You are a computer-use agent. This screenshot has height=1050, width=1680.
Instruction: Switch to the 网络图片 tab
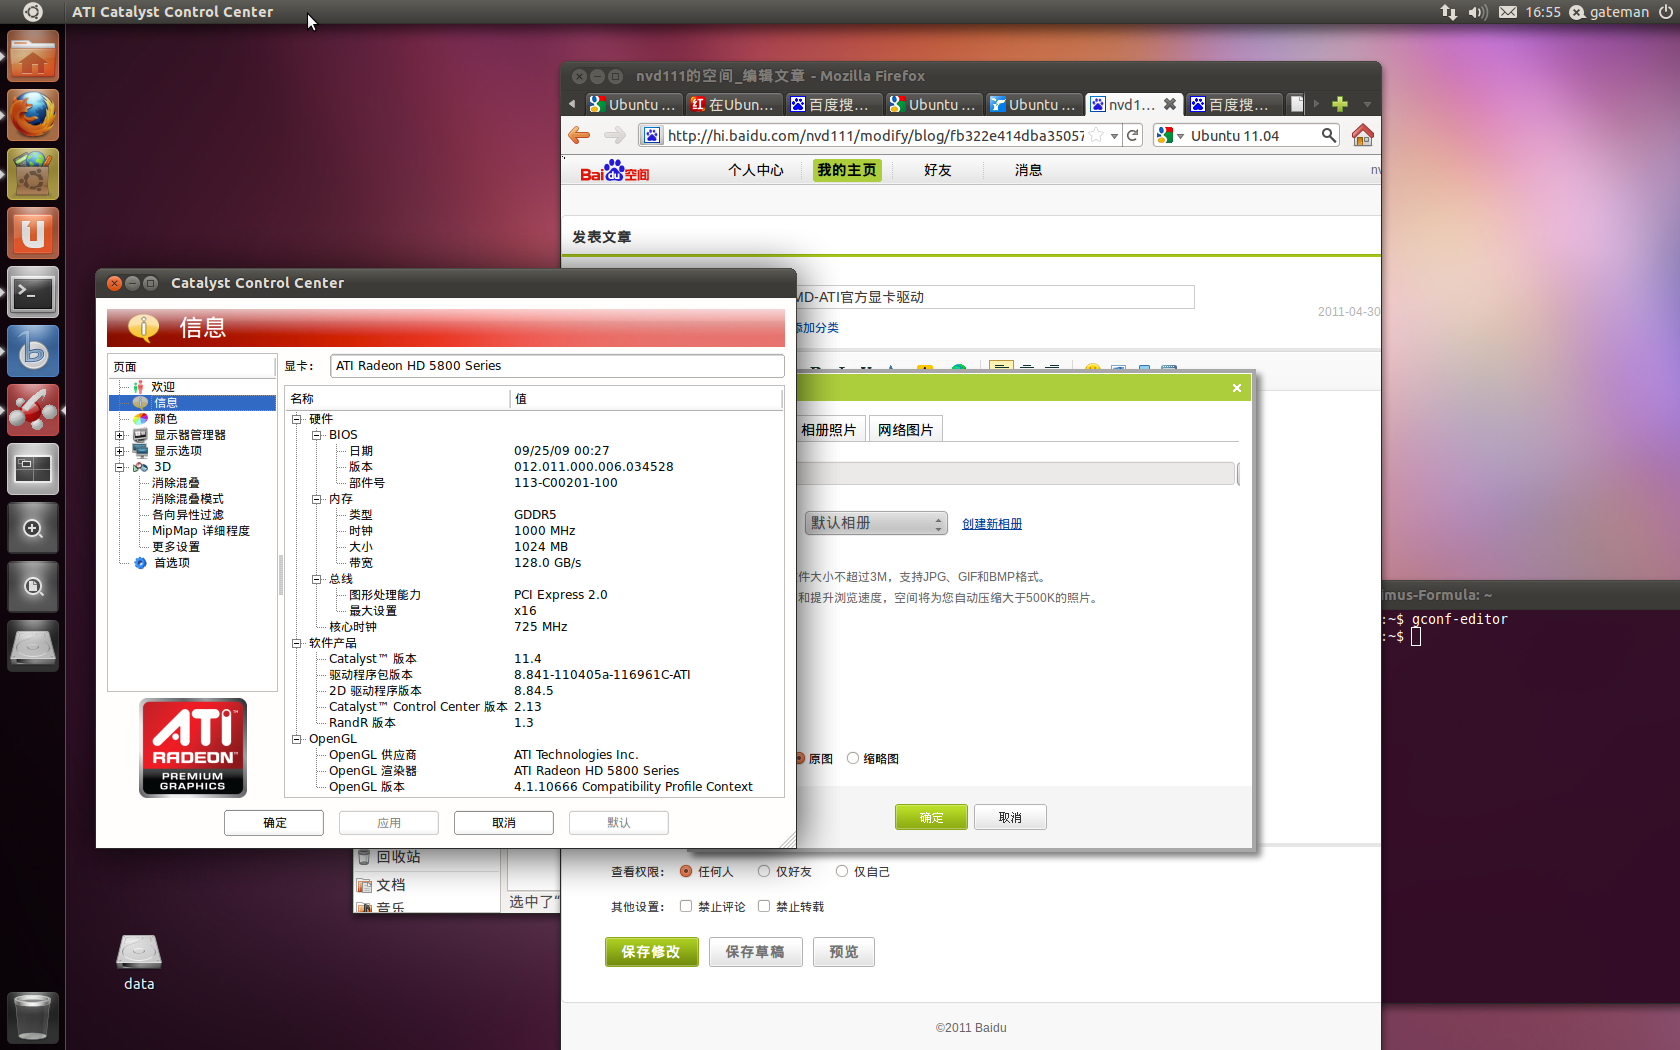(905, 428)
